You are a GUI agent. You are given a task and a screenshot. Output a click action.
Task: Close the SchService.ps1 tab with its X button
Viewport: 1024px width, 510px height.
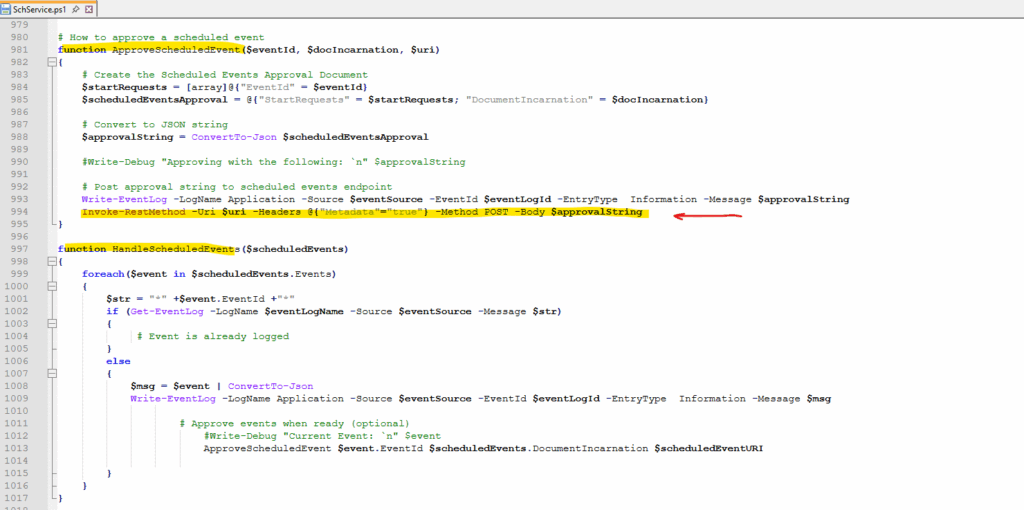tap(89, 10)
